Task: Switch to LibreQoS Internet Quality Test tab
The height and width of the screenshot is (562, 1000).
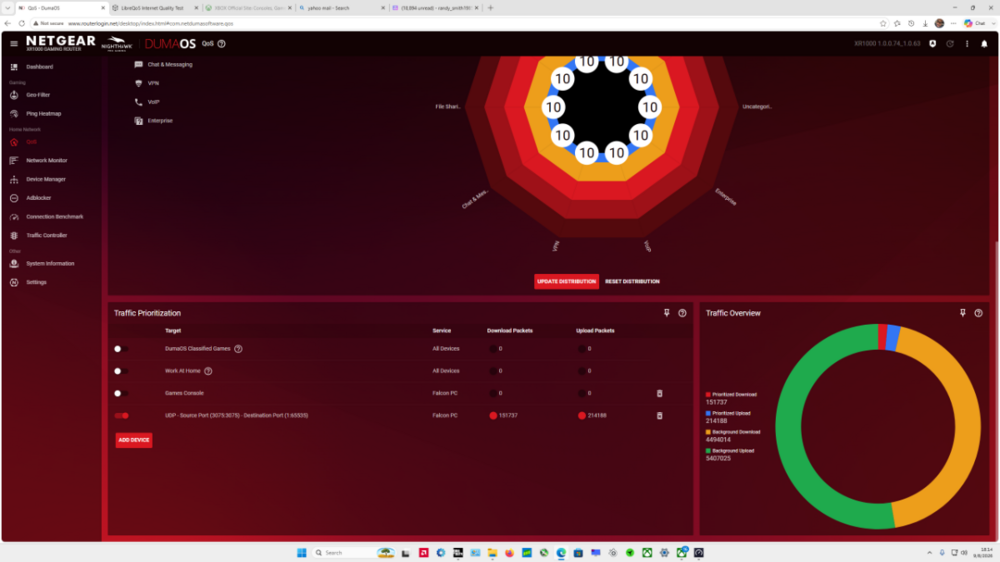Action: (152, 8)
